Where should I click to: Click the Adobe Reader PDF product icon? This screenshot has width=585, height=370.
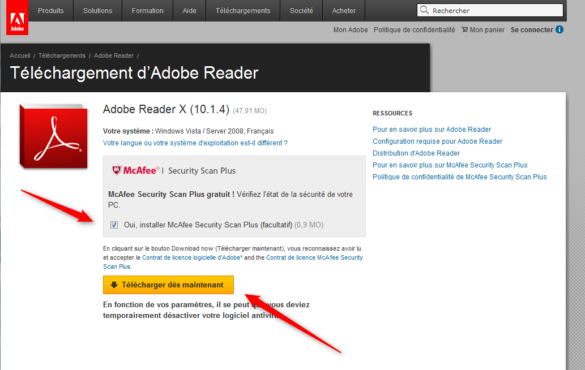click(x=53, y=137)
